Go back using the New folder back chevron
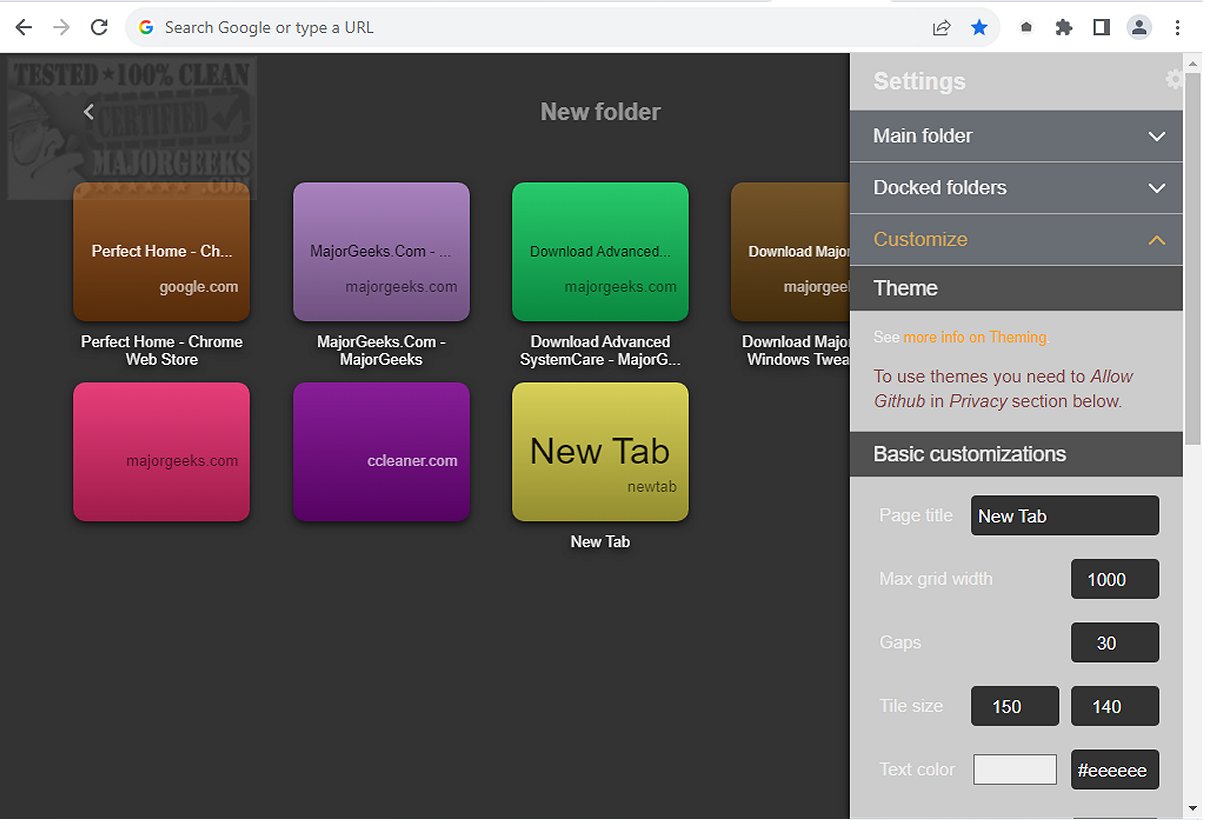 pos(89,112)
